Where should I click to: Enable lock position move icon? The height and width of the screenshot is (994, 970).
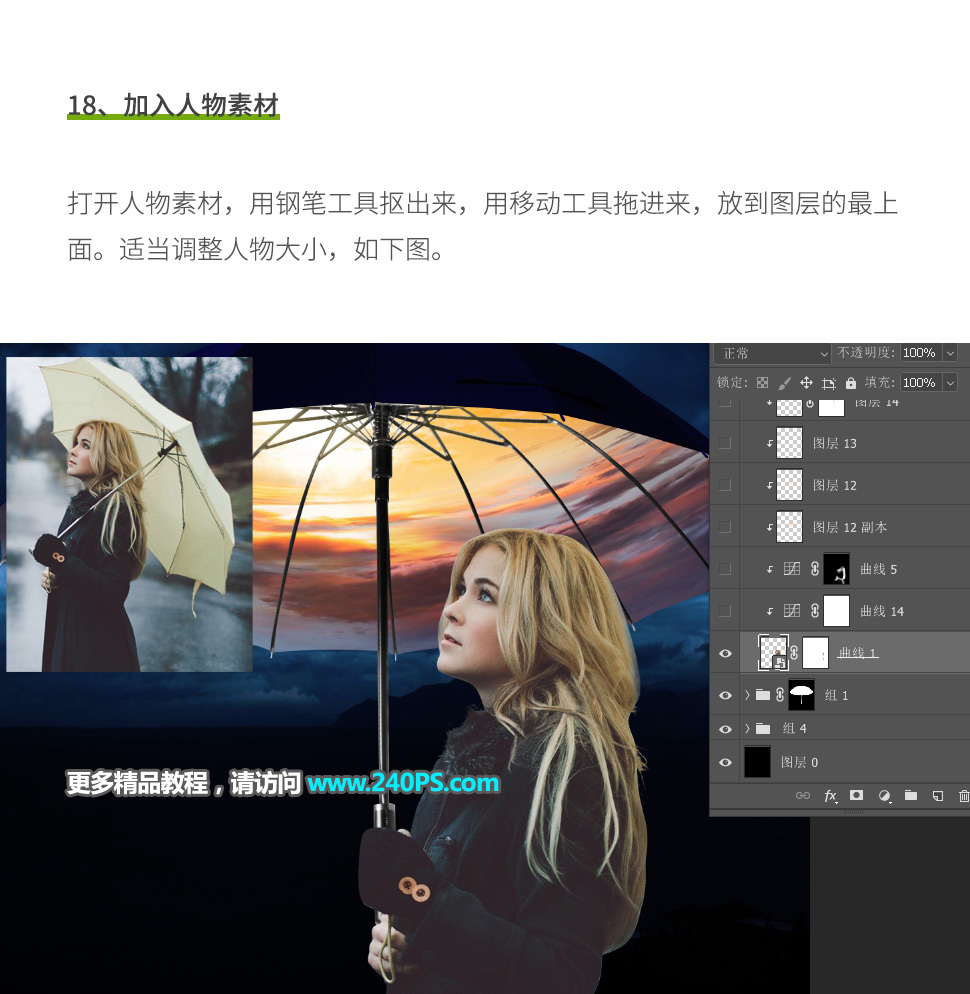click(x=807, y=382)
